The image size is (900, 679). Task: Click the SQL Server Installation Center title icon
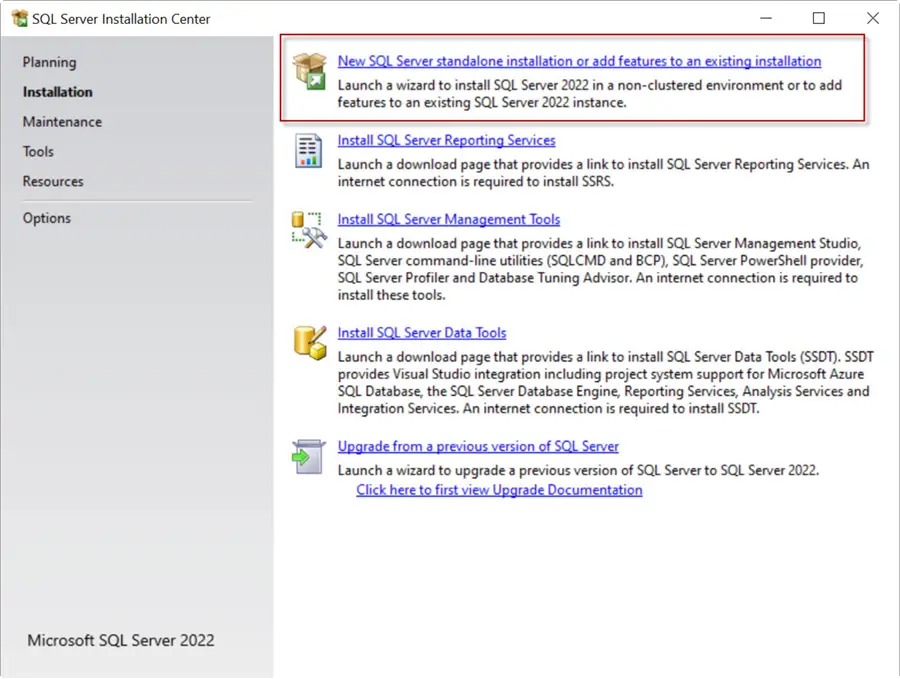[20, 18]
